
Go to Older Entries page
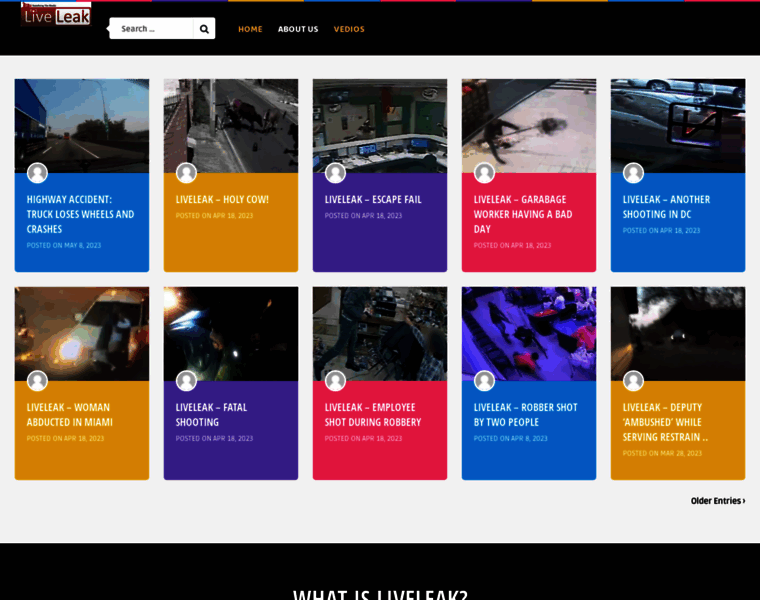pyautogui.click(x=718, y=501)
